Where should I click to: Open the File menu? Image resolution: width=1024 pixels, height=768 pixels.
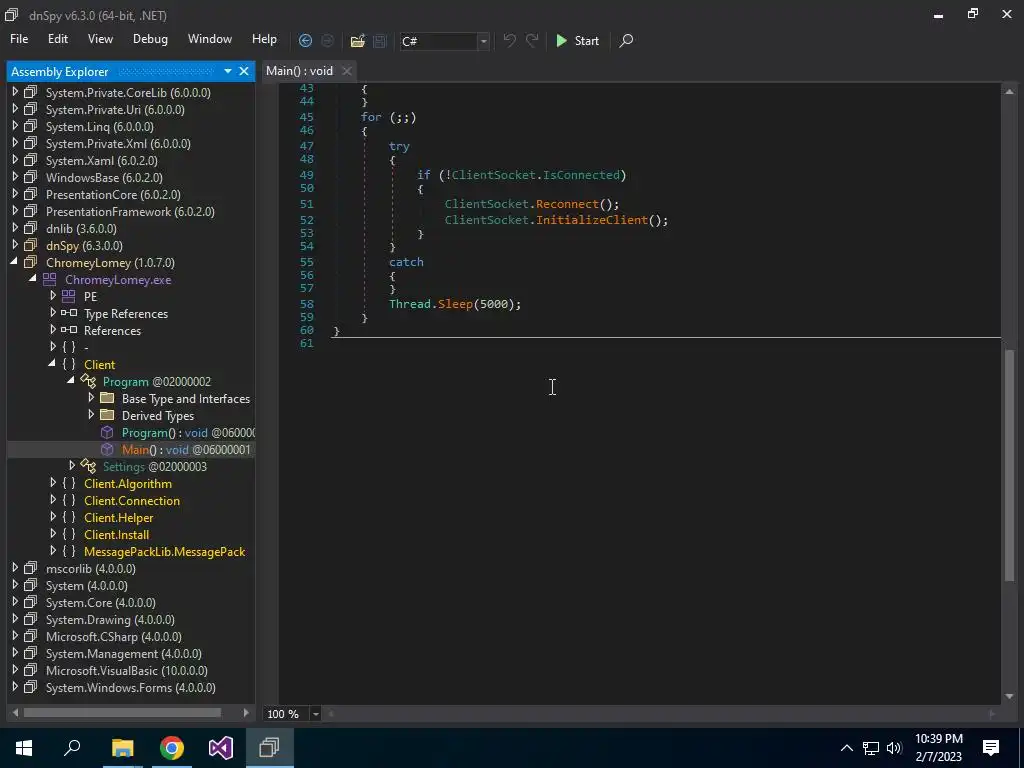19,39
